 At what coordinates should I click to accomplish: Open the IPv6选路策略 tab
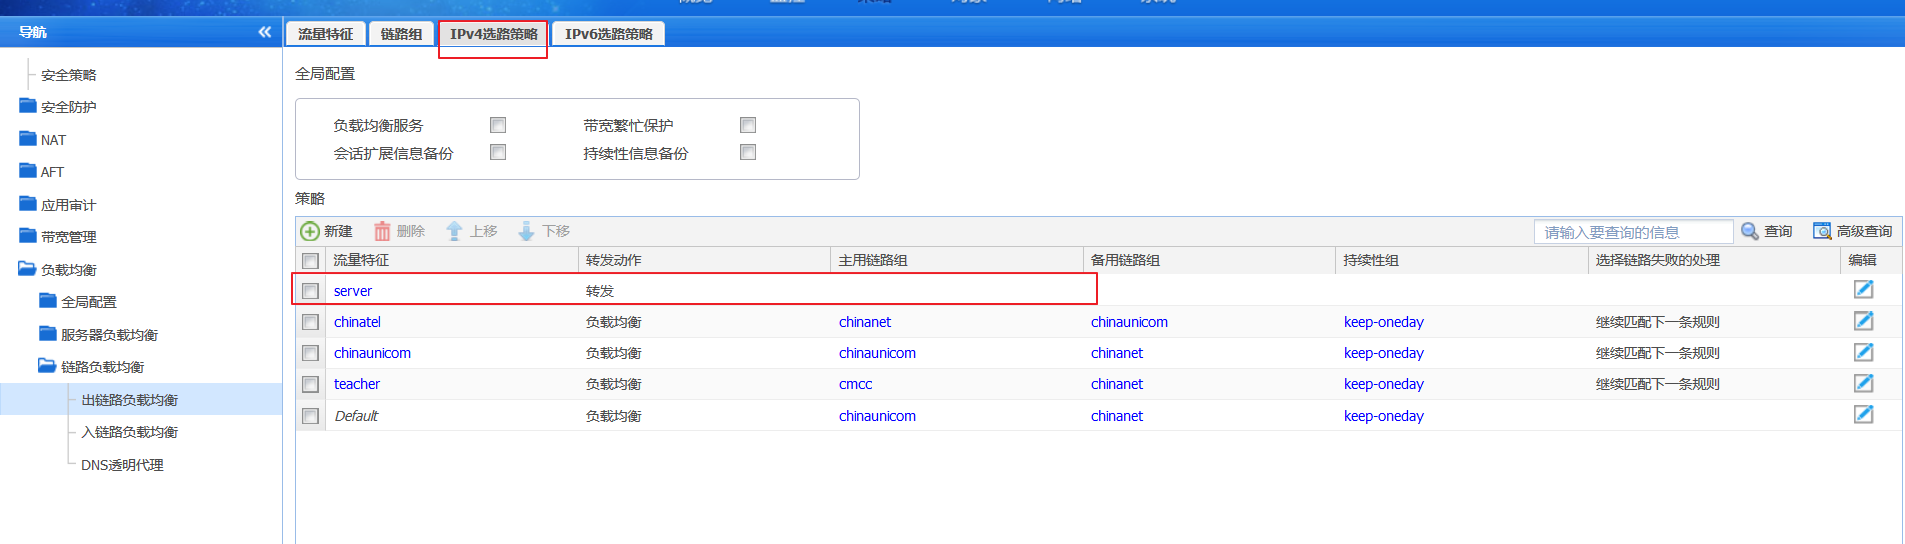click(x=608, y=34)
